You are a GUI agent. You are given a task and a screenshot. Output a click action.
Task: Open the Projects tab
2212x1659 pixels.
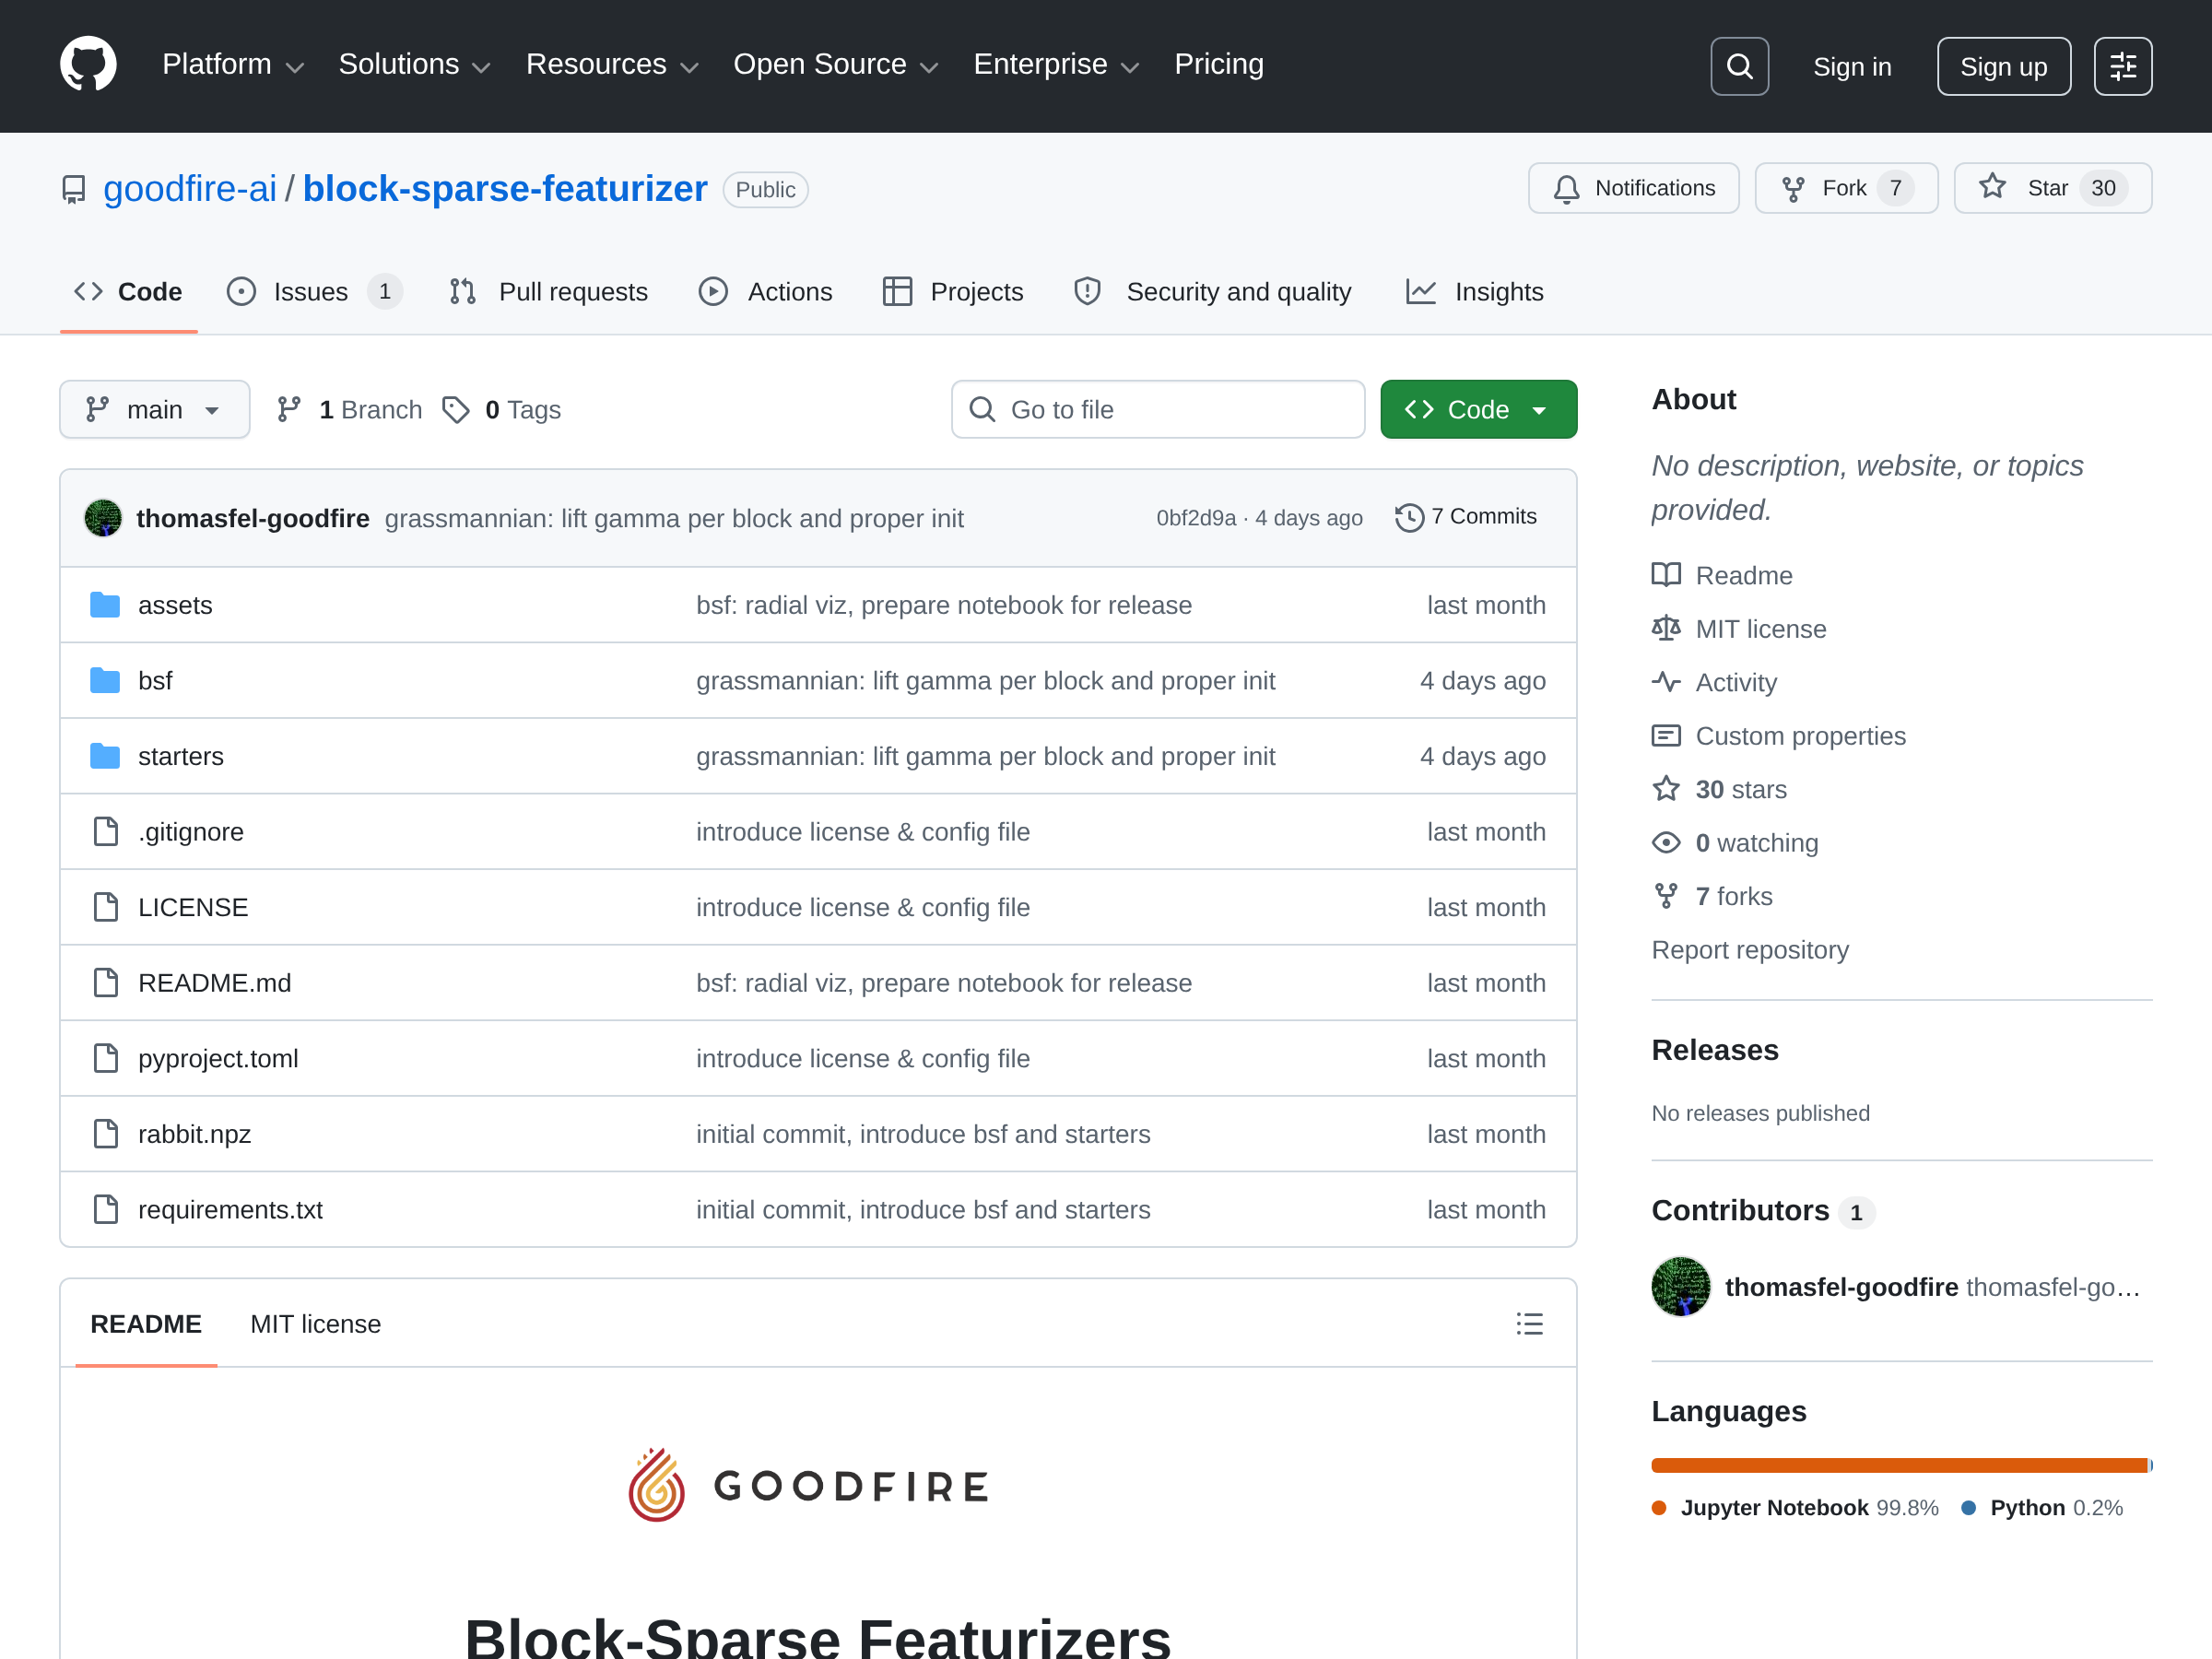[x=953, y=292]
